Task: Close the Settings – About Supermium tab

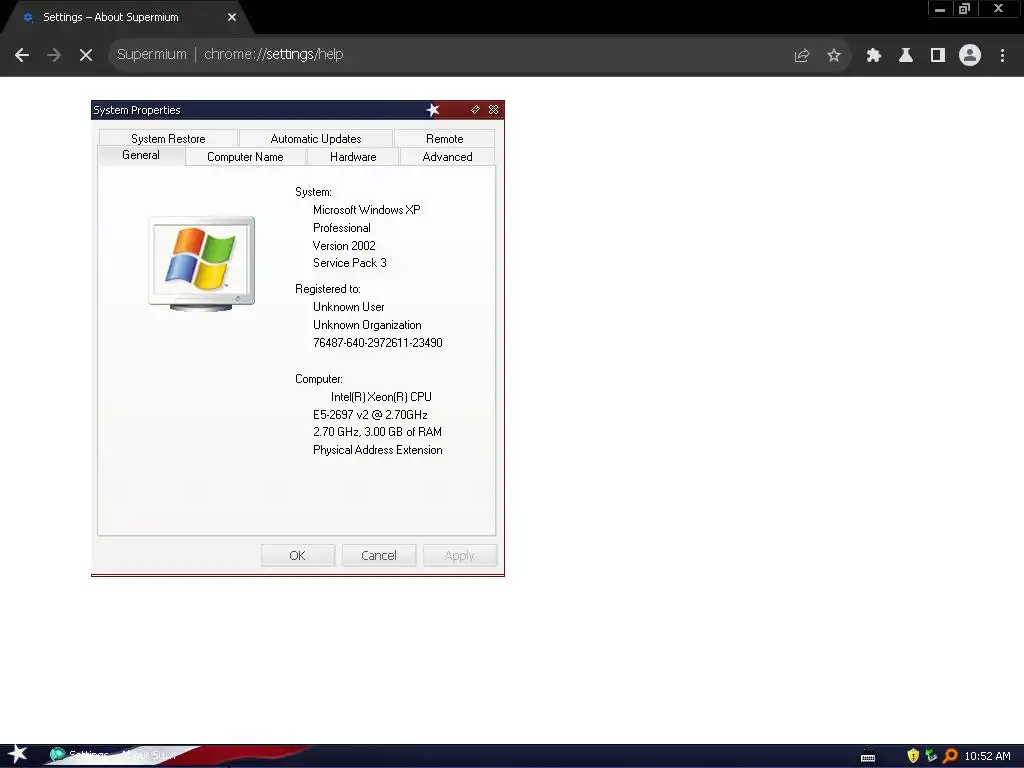Action: point(232,17)
